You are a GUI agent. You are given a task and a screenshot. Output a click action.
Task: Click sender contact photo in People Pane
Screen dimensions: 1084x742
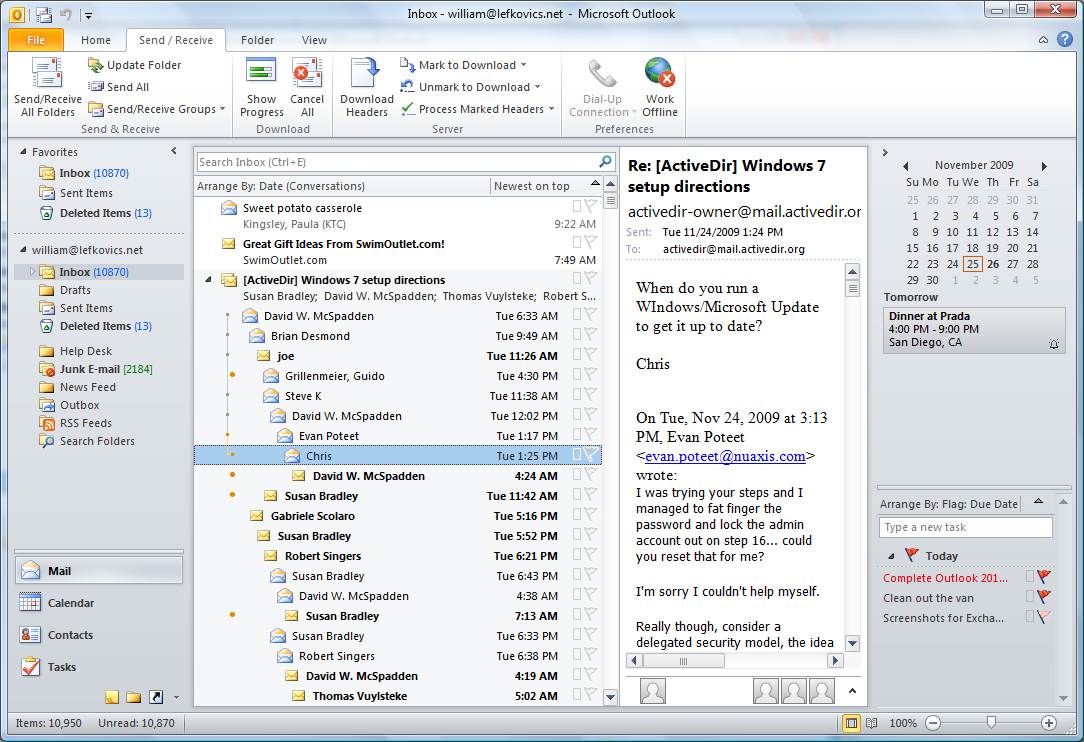653,691
